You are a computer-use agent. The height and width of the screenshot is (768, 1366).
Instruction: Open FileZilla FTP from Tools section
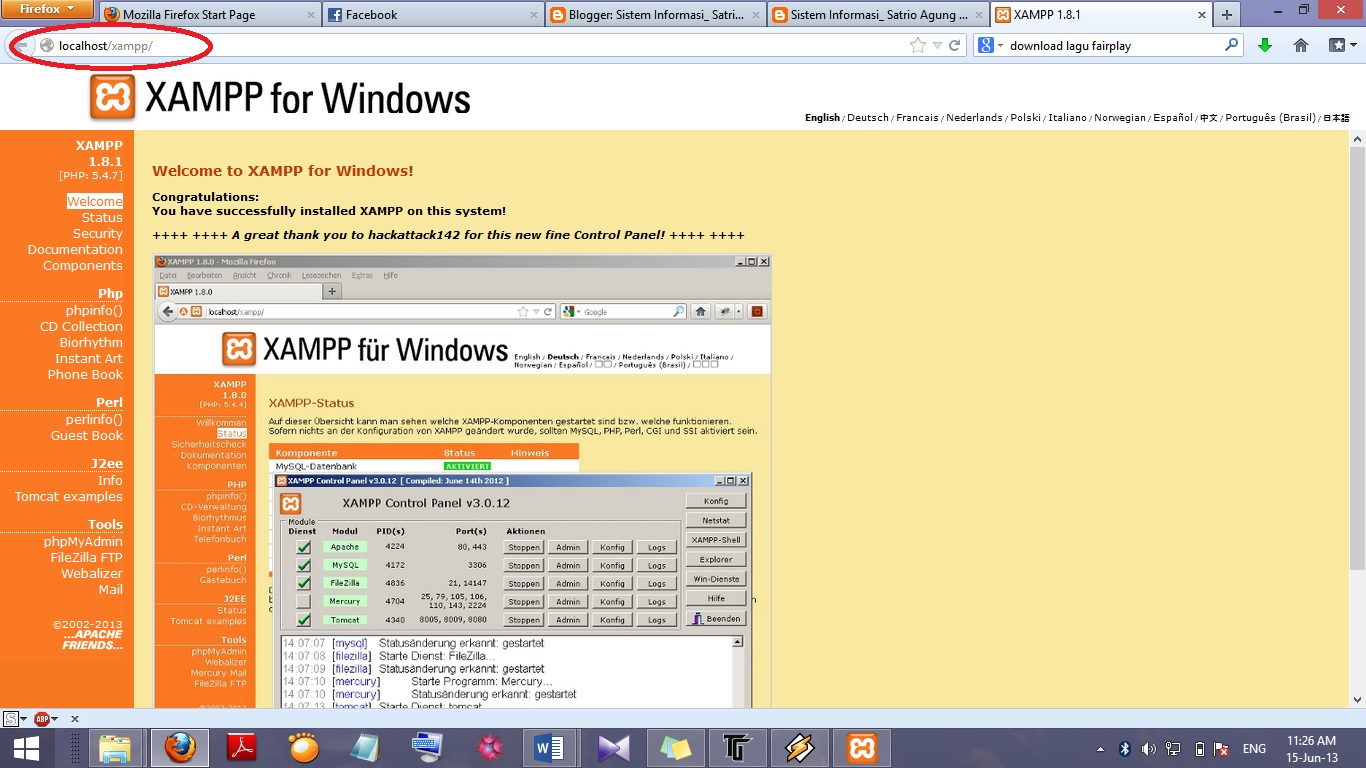click(x=87, y=557)
